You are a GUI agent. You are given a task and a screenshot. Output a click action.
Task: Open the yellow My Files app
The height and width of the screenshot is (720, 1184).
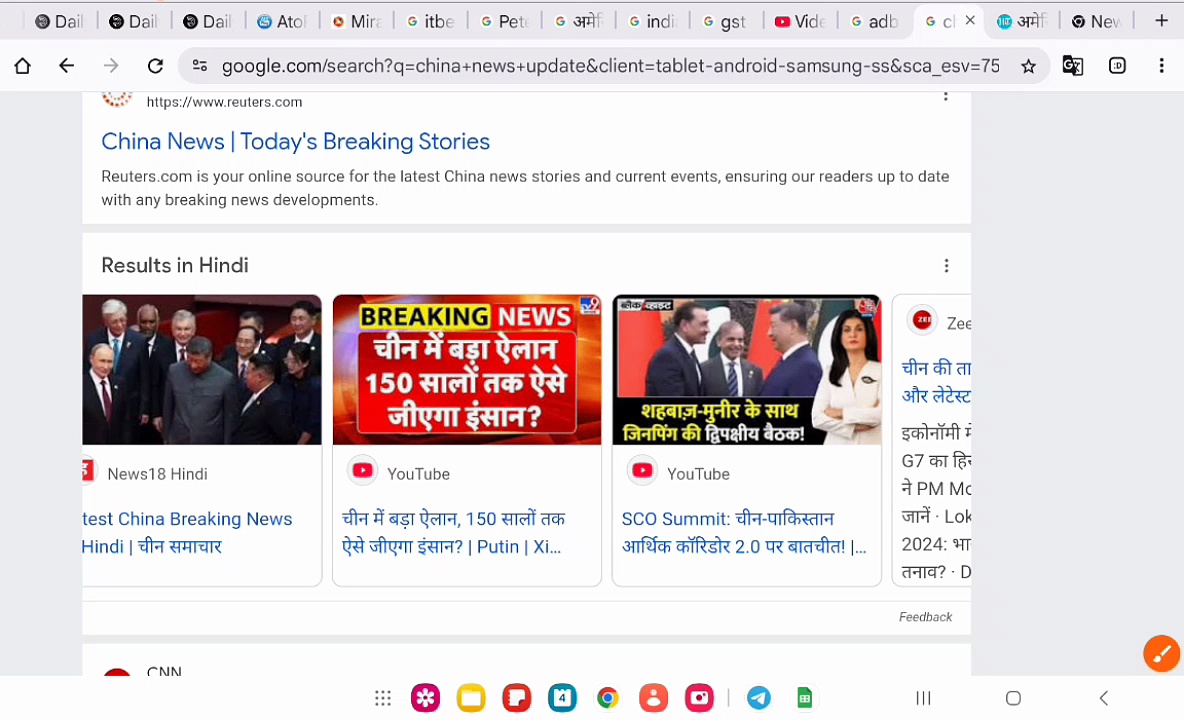471,698
